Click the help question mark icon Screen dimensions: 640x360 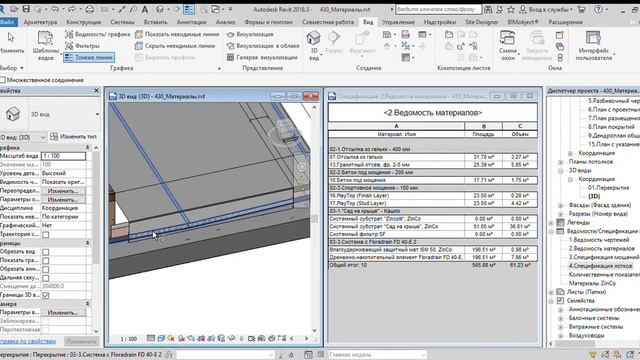598,9
